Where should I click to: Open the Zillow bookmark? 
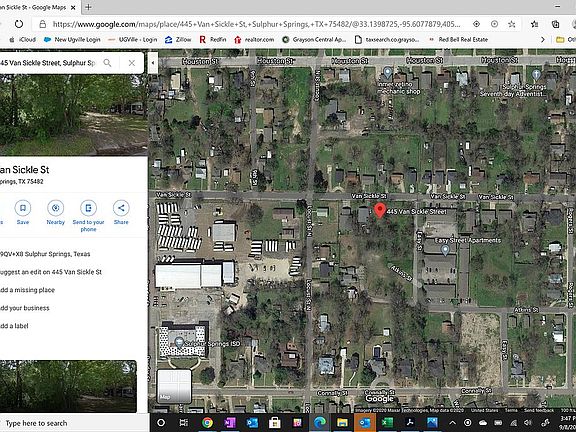click(178, 39)
